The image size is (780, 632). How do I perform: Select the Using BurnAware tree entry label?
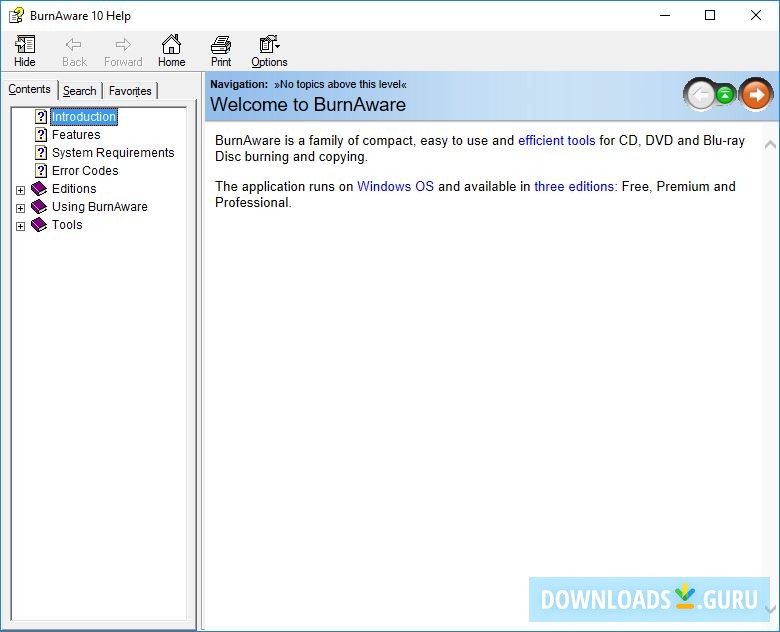click(99, 207)
